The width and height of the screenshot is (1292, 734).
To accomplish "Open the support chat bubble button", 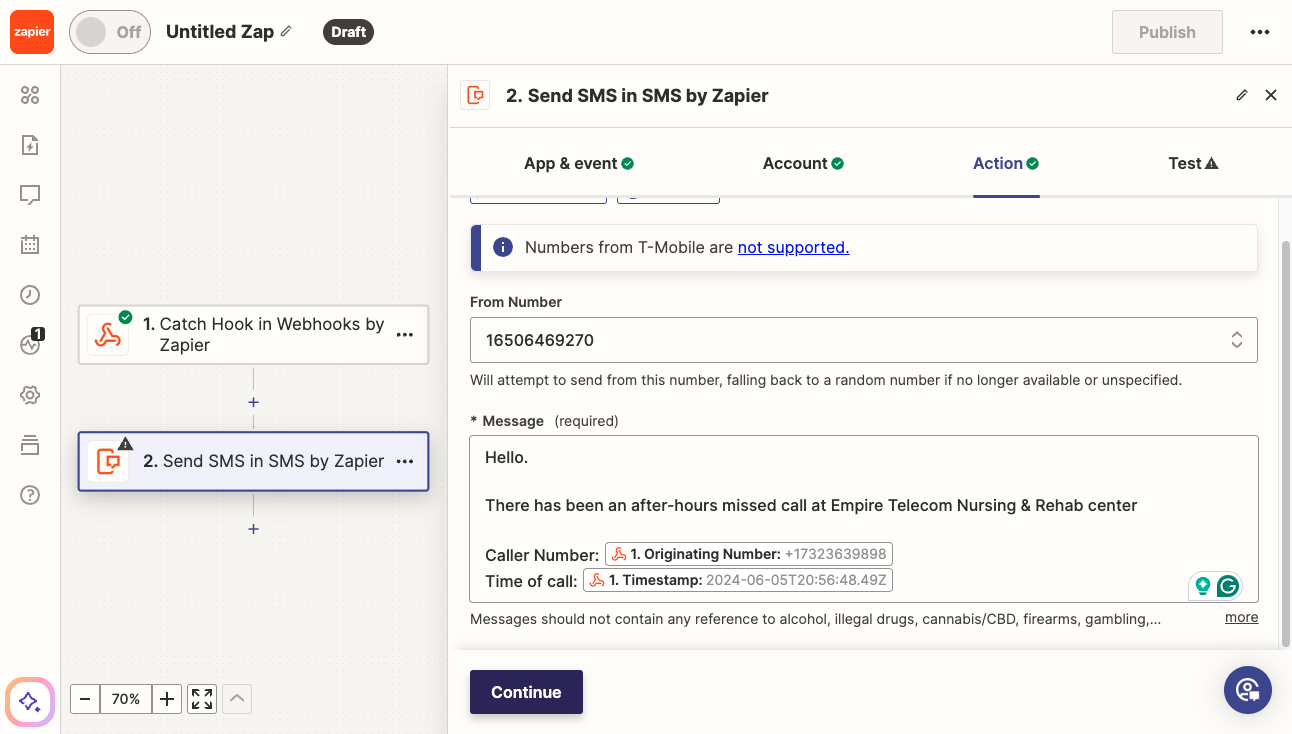I will click(x=1248, y=690).
